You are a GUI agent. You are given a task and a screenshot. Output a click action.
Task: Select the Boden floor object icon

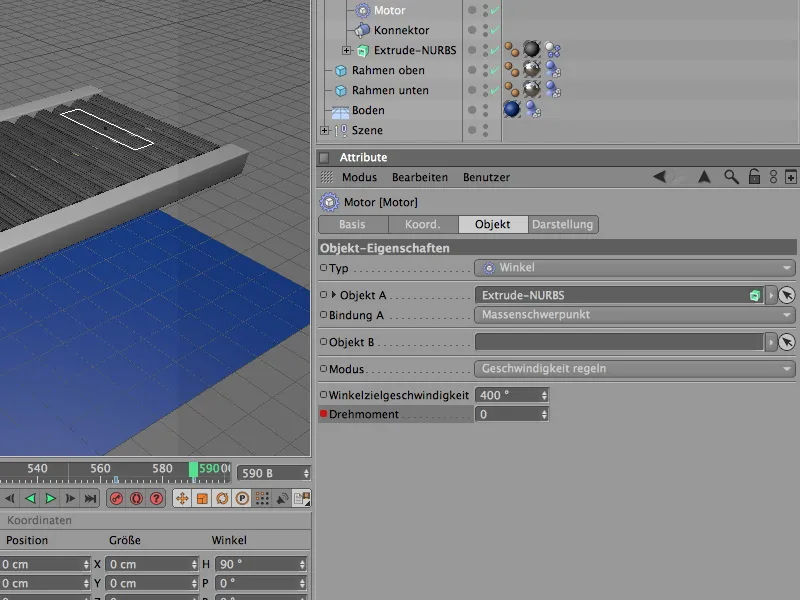[340, 111]
